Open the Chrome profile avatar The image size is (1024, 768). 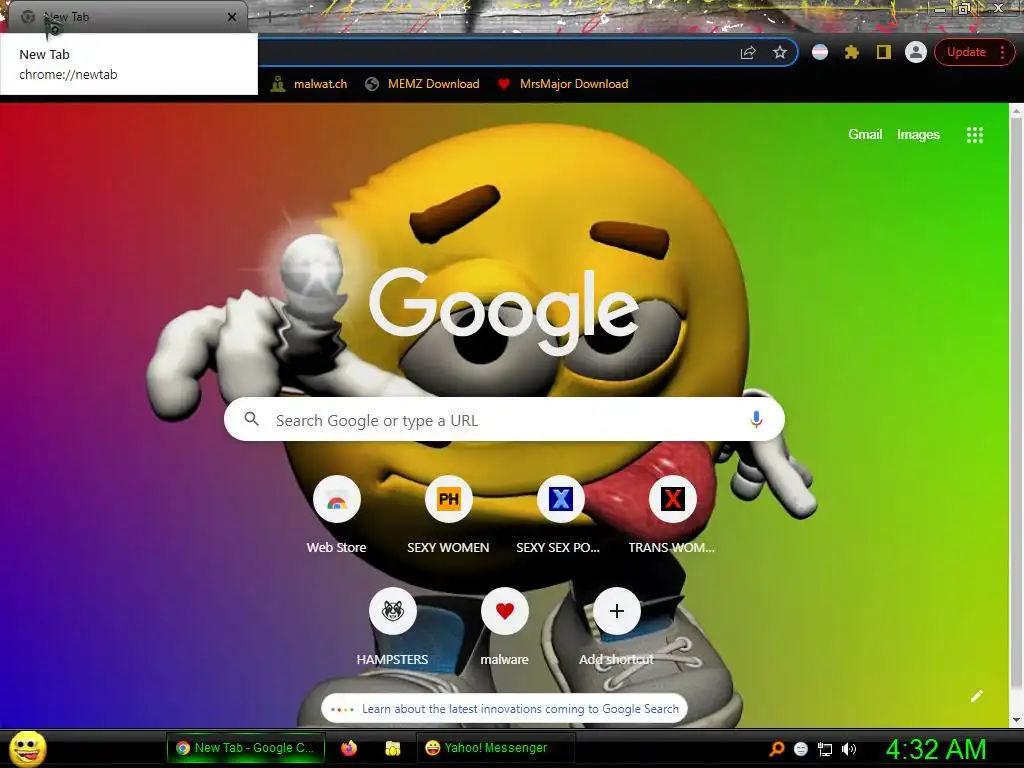916,52
